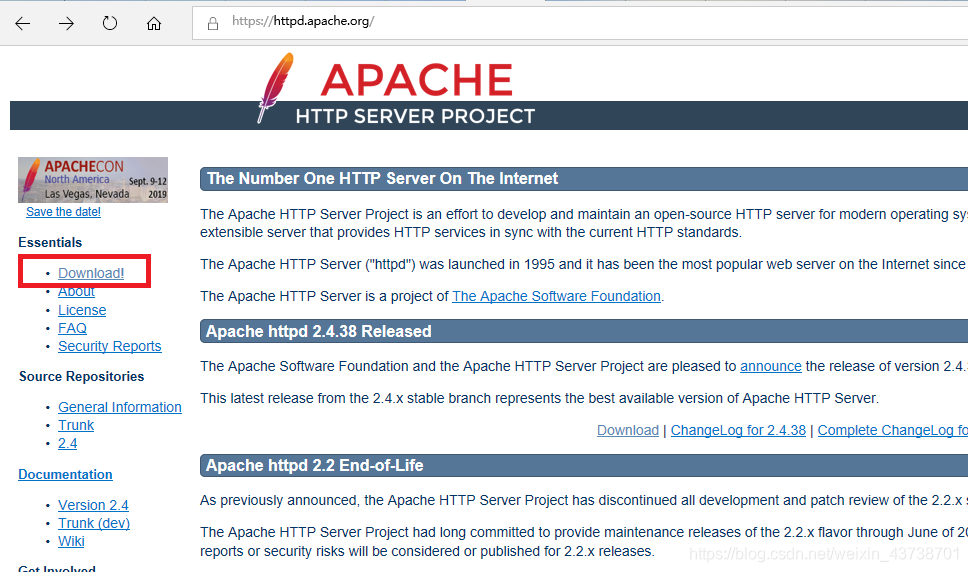Follow the 'Save the date!' link
Viewport: 968px width, 572px height.
click(63, 212)
